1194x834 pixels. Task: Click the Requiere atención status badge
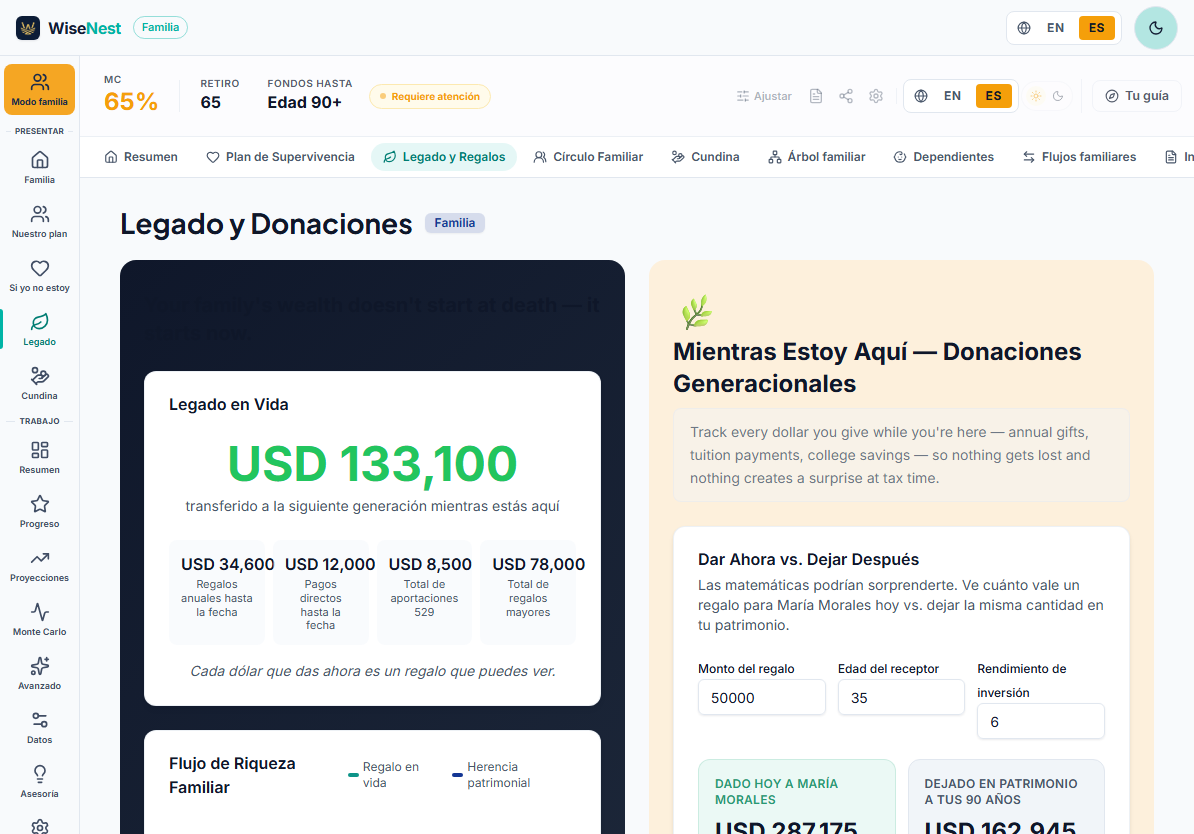click(x=429, y=97)
